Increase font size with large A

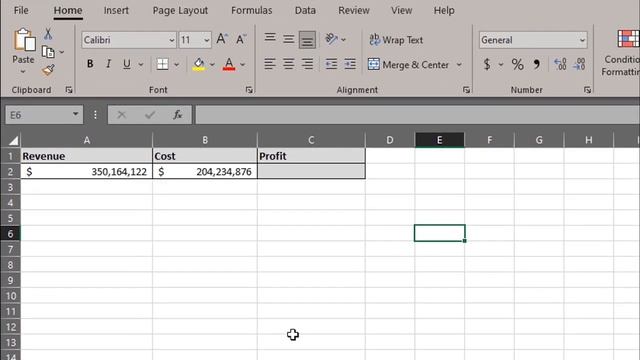click(222, 39)
